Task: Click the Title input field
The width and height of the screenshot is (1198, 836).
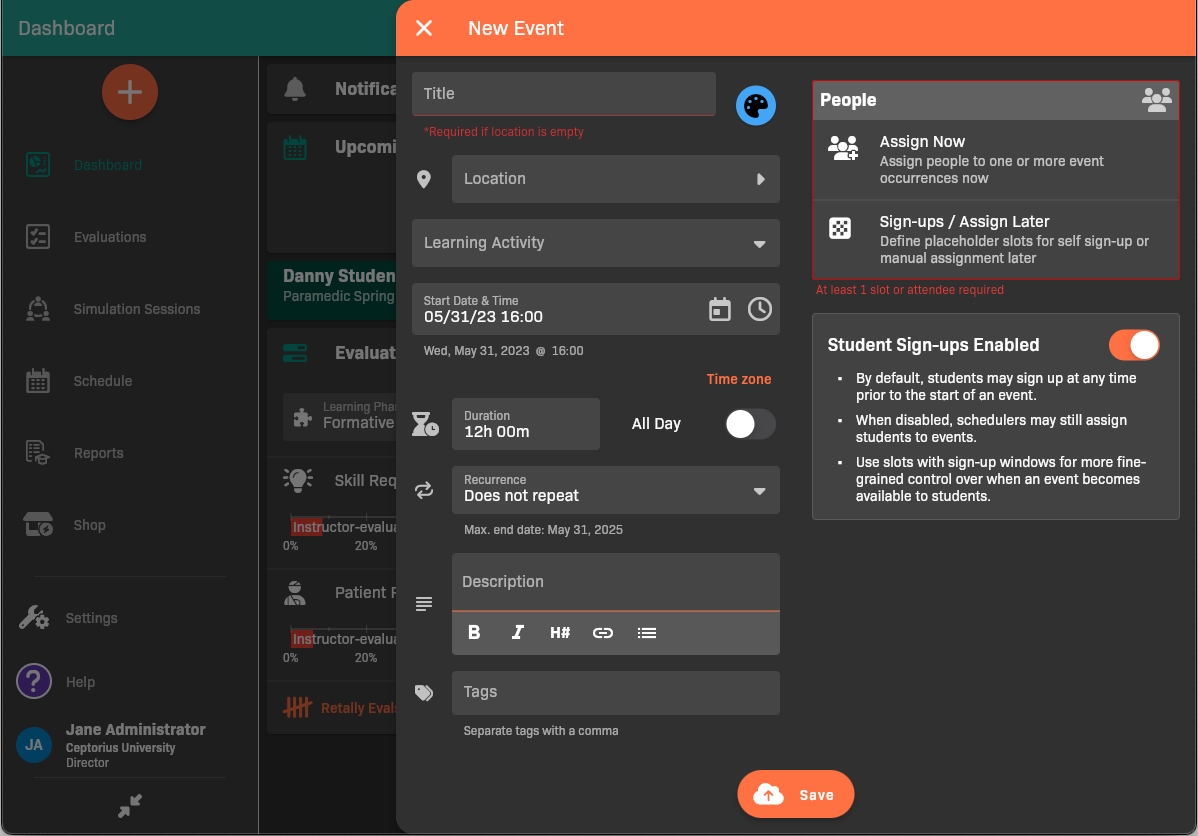Action: pyautogui.click(x=564, y=94)
